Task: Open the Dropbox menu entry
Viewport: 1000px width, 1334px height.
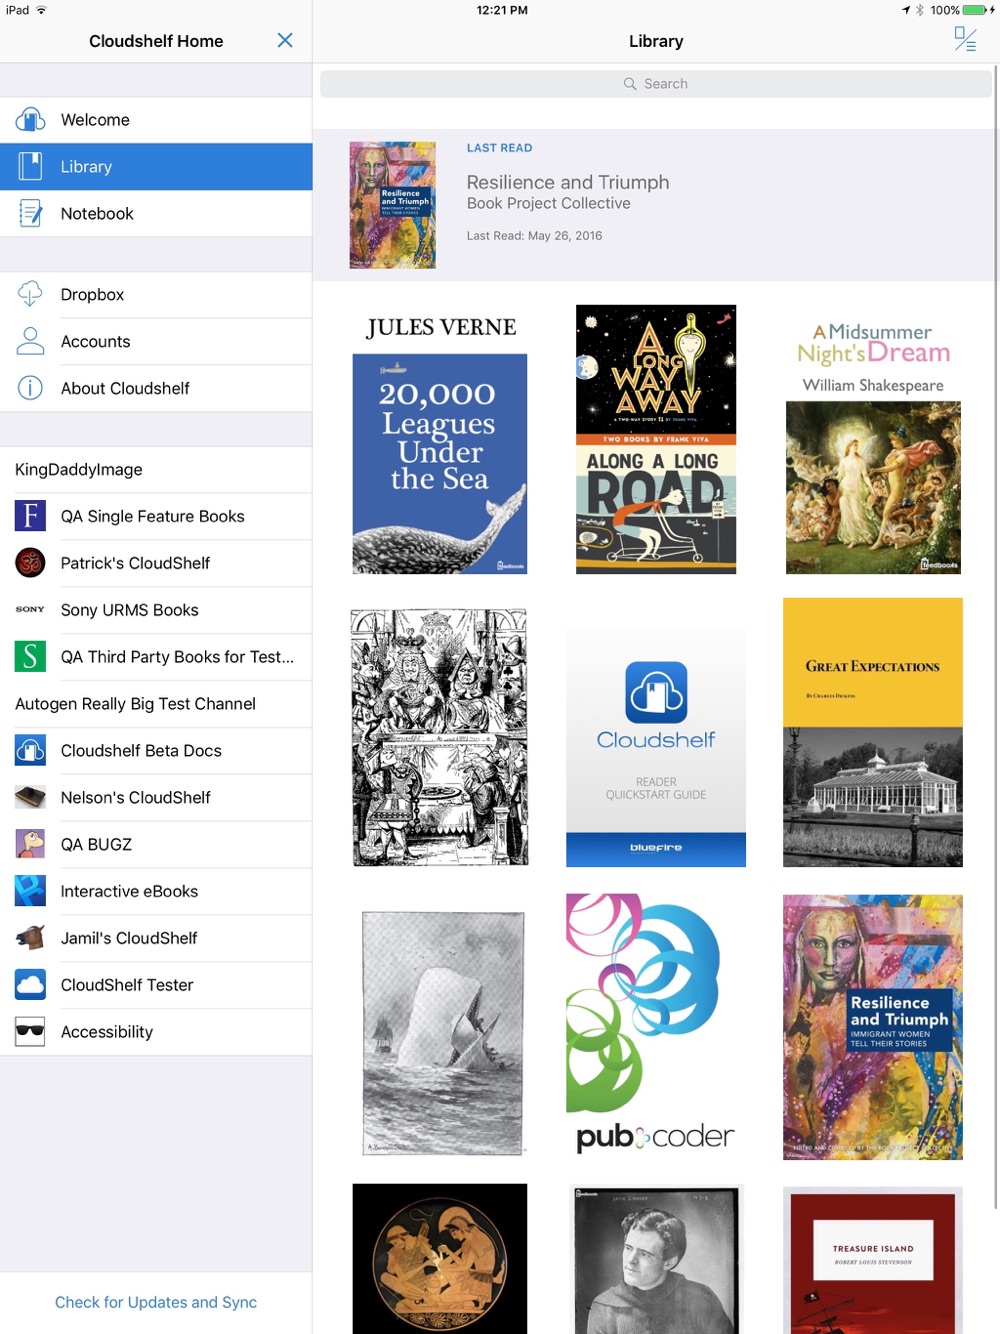Action: coord(156,294)
